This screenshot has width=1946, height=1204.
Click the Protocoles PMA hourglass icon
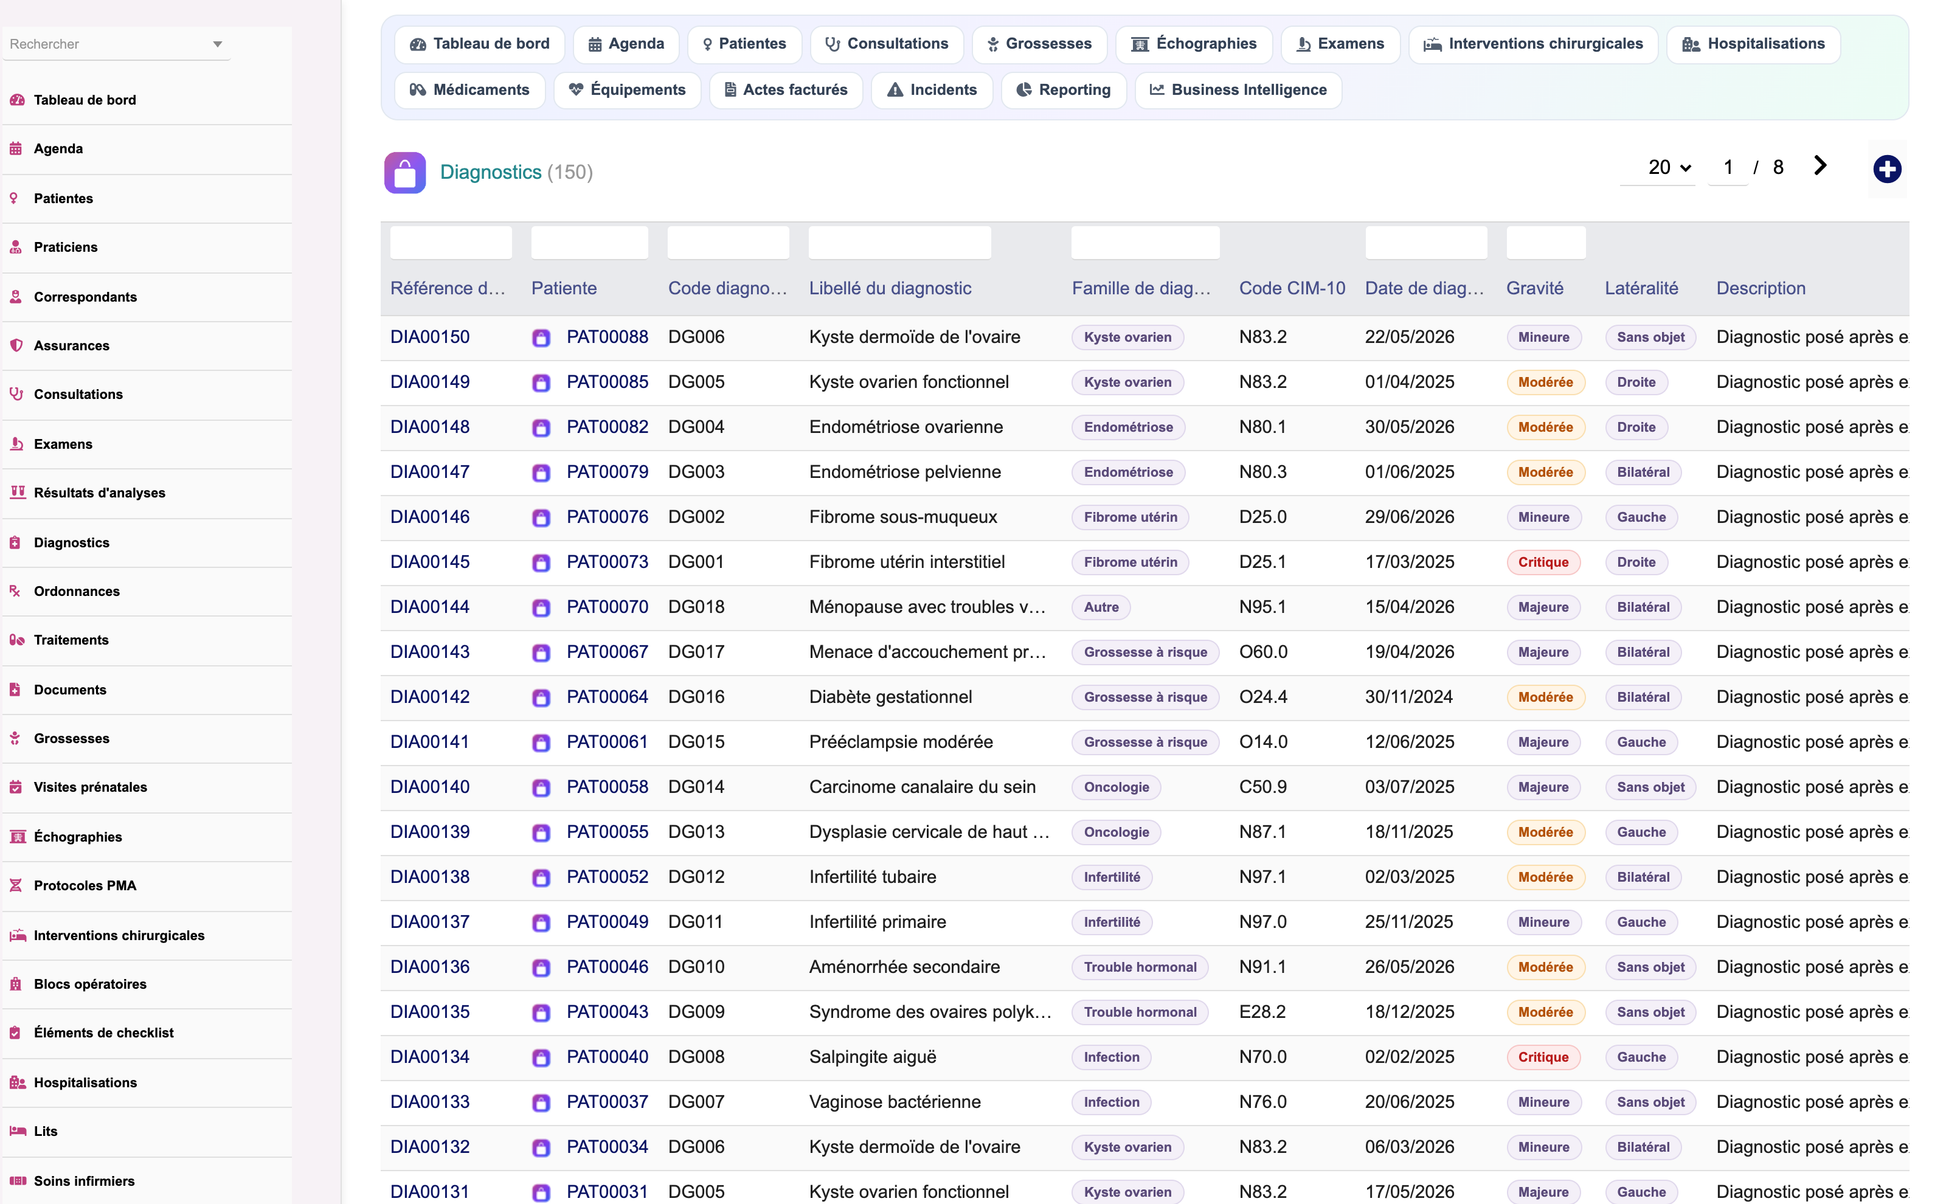[x=16, y=885]
